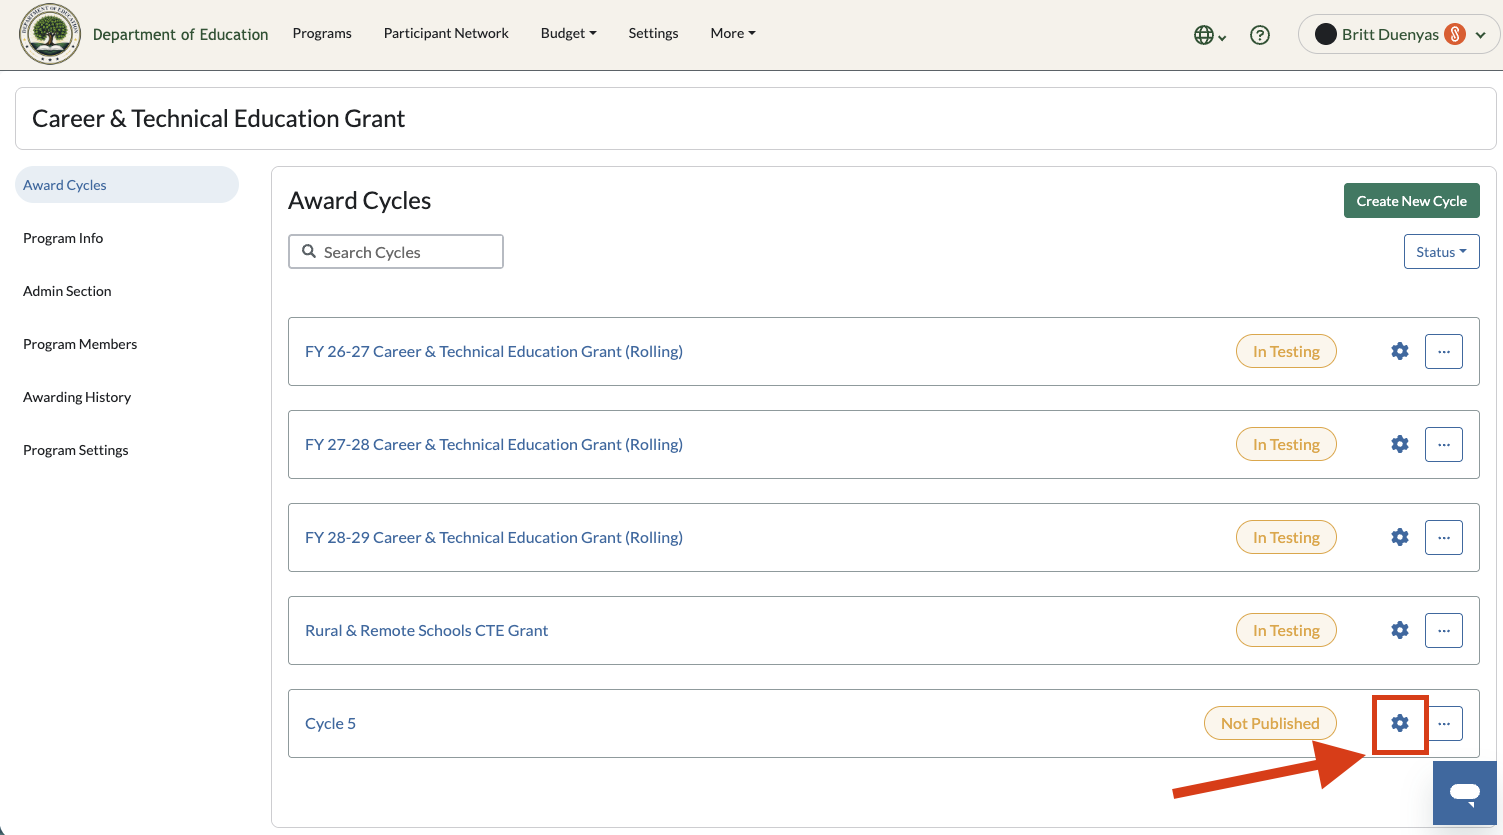Open gear settings for FY 26-27 cycle
The width and height of the screenshot is (1503, 835).
[1400, 351]
